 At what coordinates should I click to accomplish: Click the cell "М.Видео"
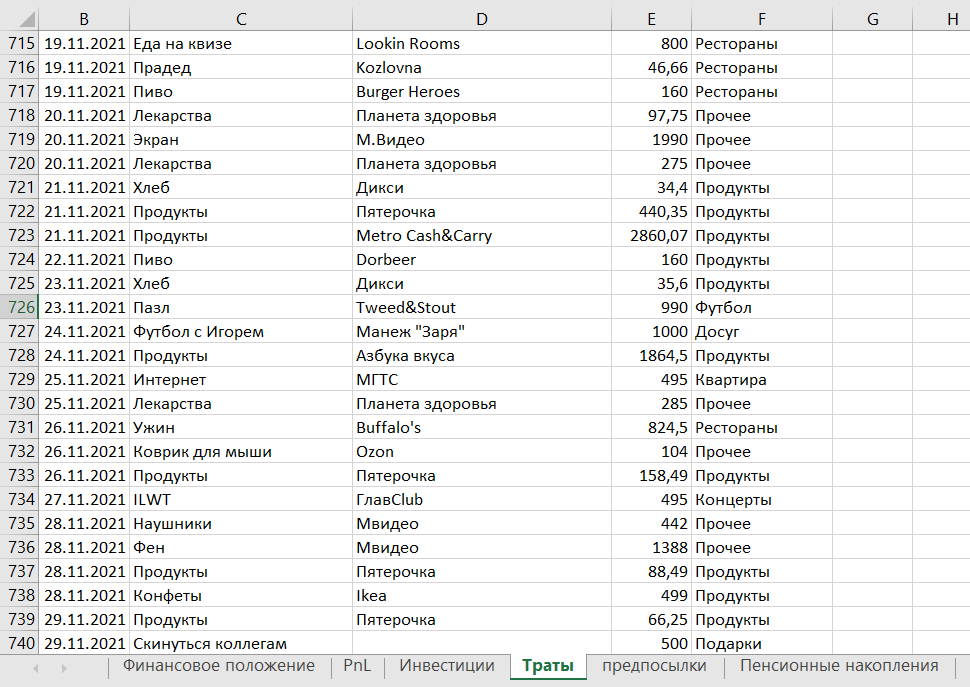point(482,140)
